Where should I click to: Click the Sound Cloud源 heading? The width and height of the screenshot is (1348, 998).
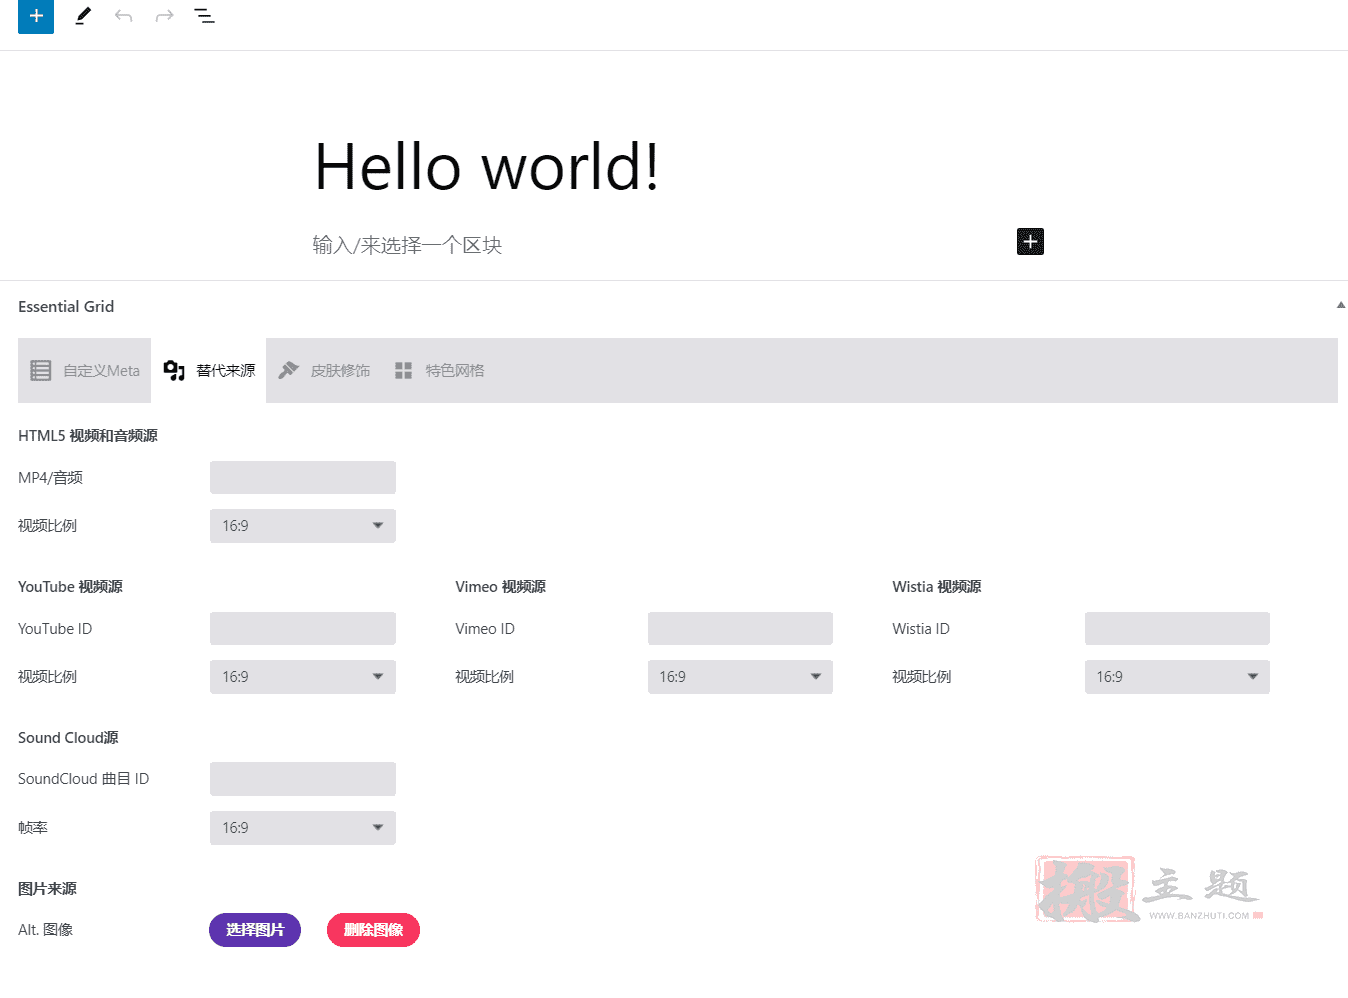point(68,737)
